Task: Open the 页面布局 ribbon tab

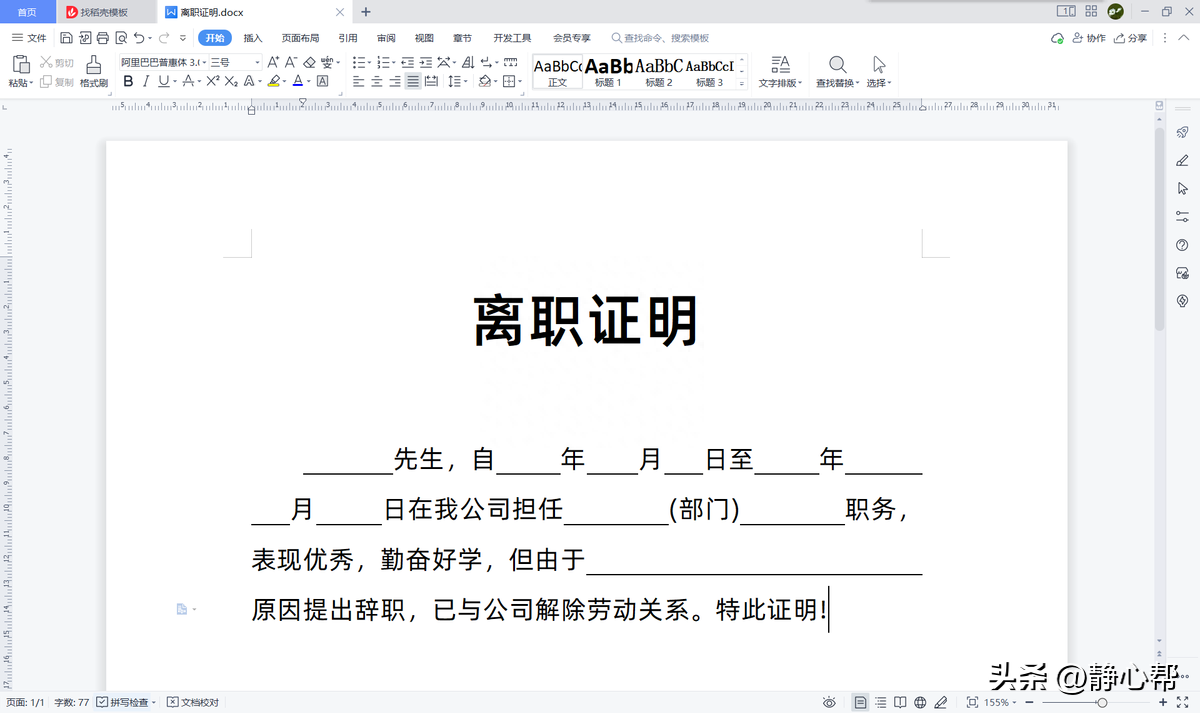Action: click(x=300, y=37)
